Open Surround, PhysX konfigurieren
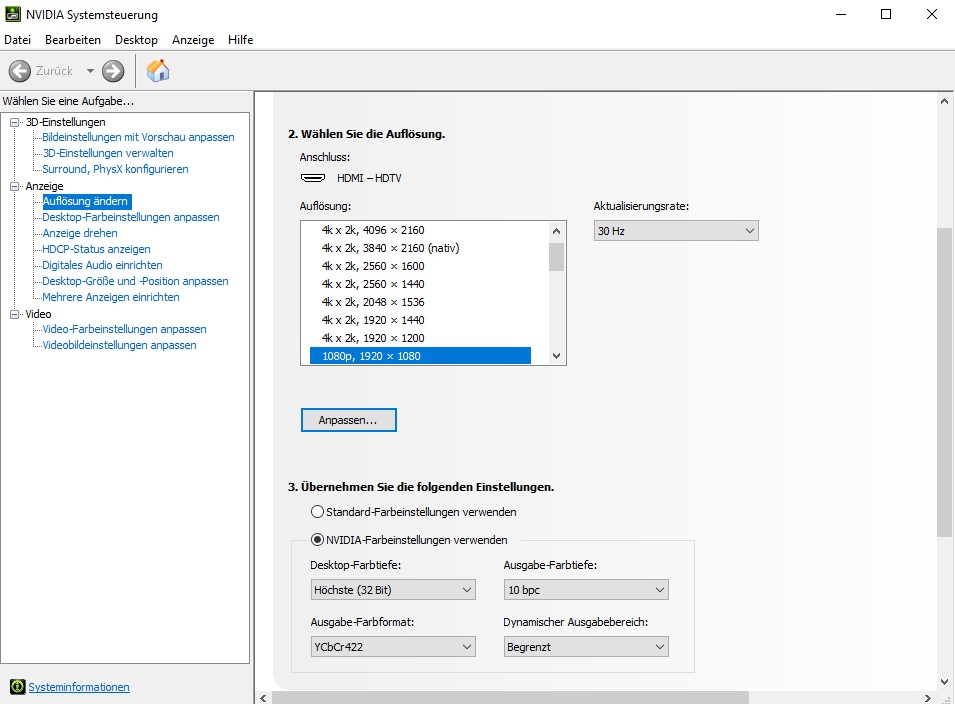Viewport: 955px width, 704px height. 115,169
